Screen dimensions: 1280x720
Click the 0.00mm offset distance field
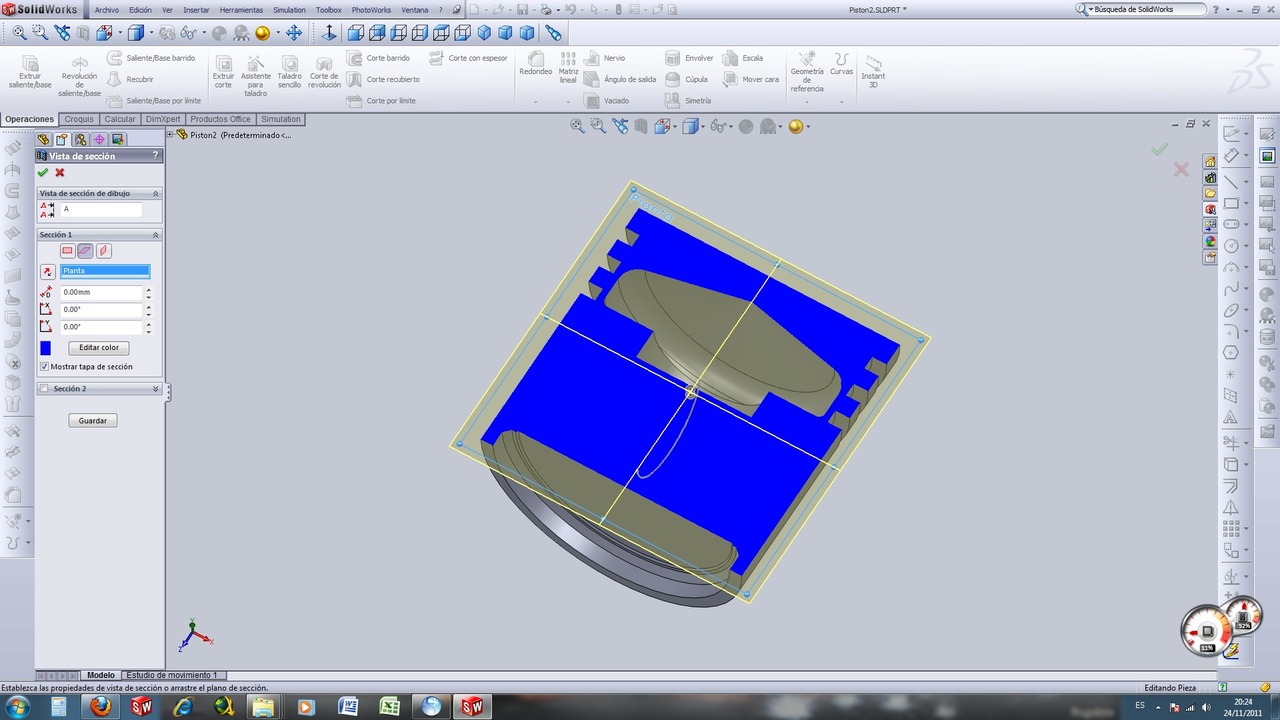[101, 293]
